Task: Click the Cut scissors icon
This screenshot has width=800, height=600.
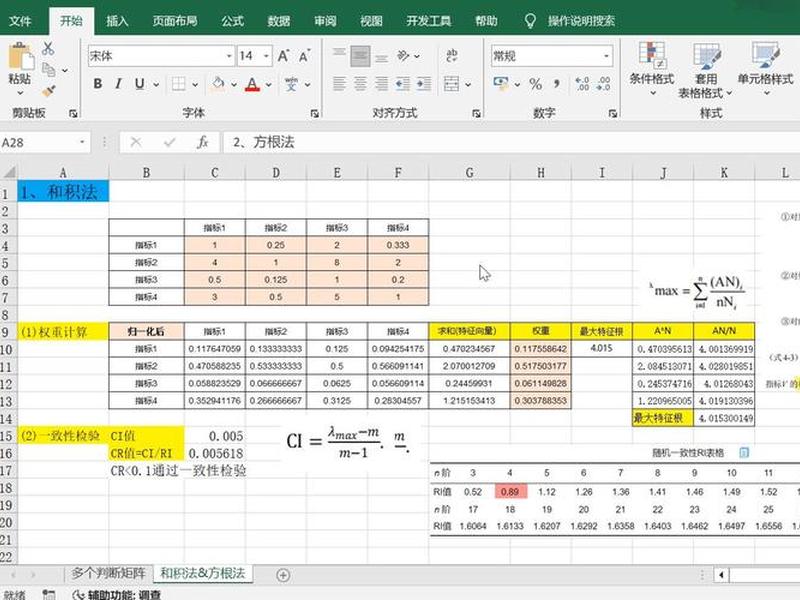Action: point(48,49)
